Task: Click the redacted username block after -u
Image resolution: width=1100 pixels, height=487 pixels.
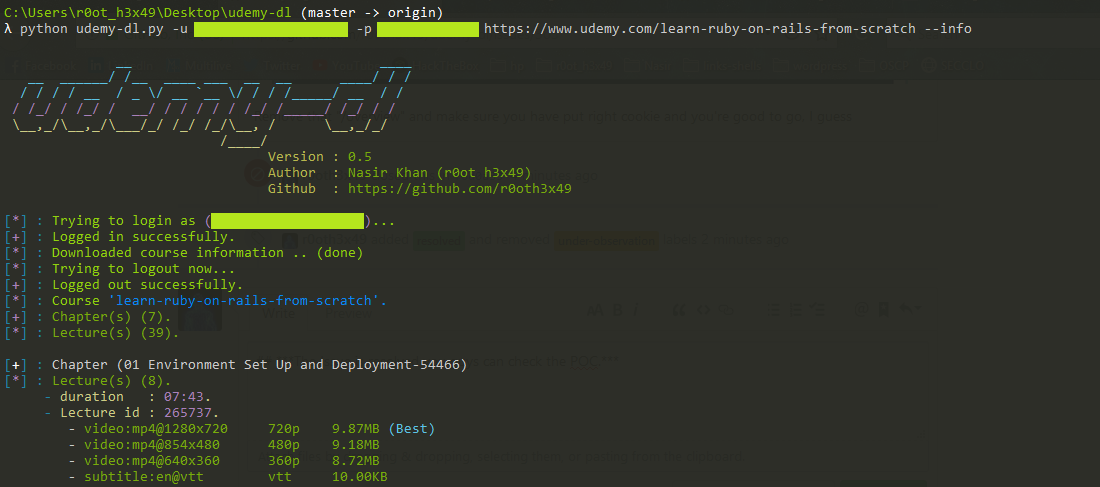Action: click(x=271, y=29)
